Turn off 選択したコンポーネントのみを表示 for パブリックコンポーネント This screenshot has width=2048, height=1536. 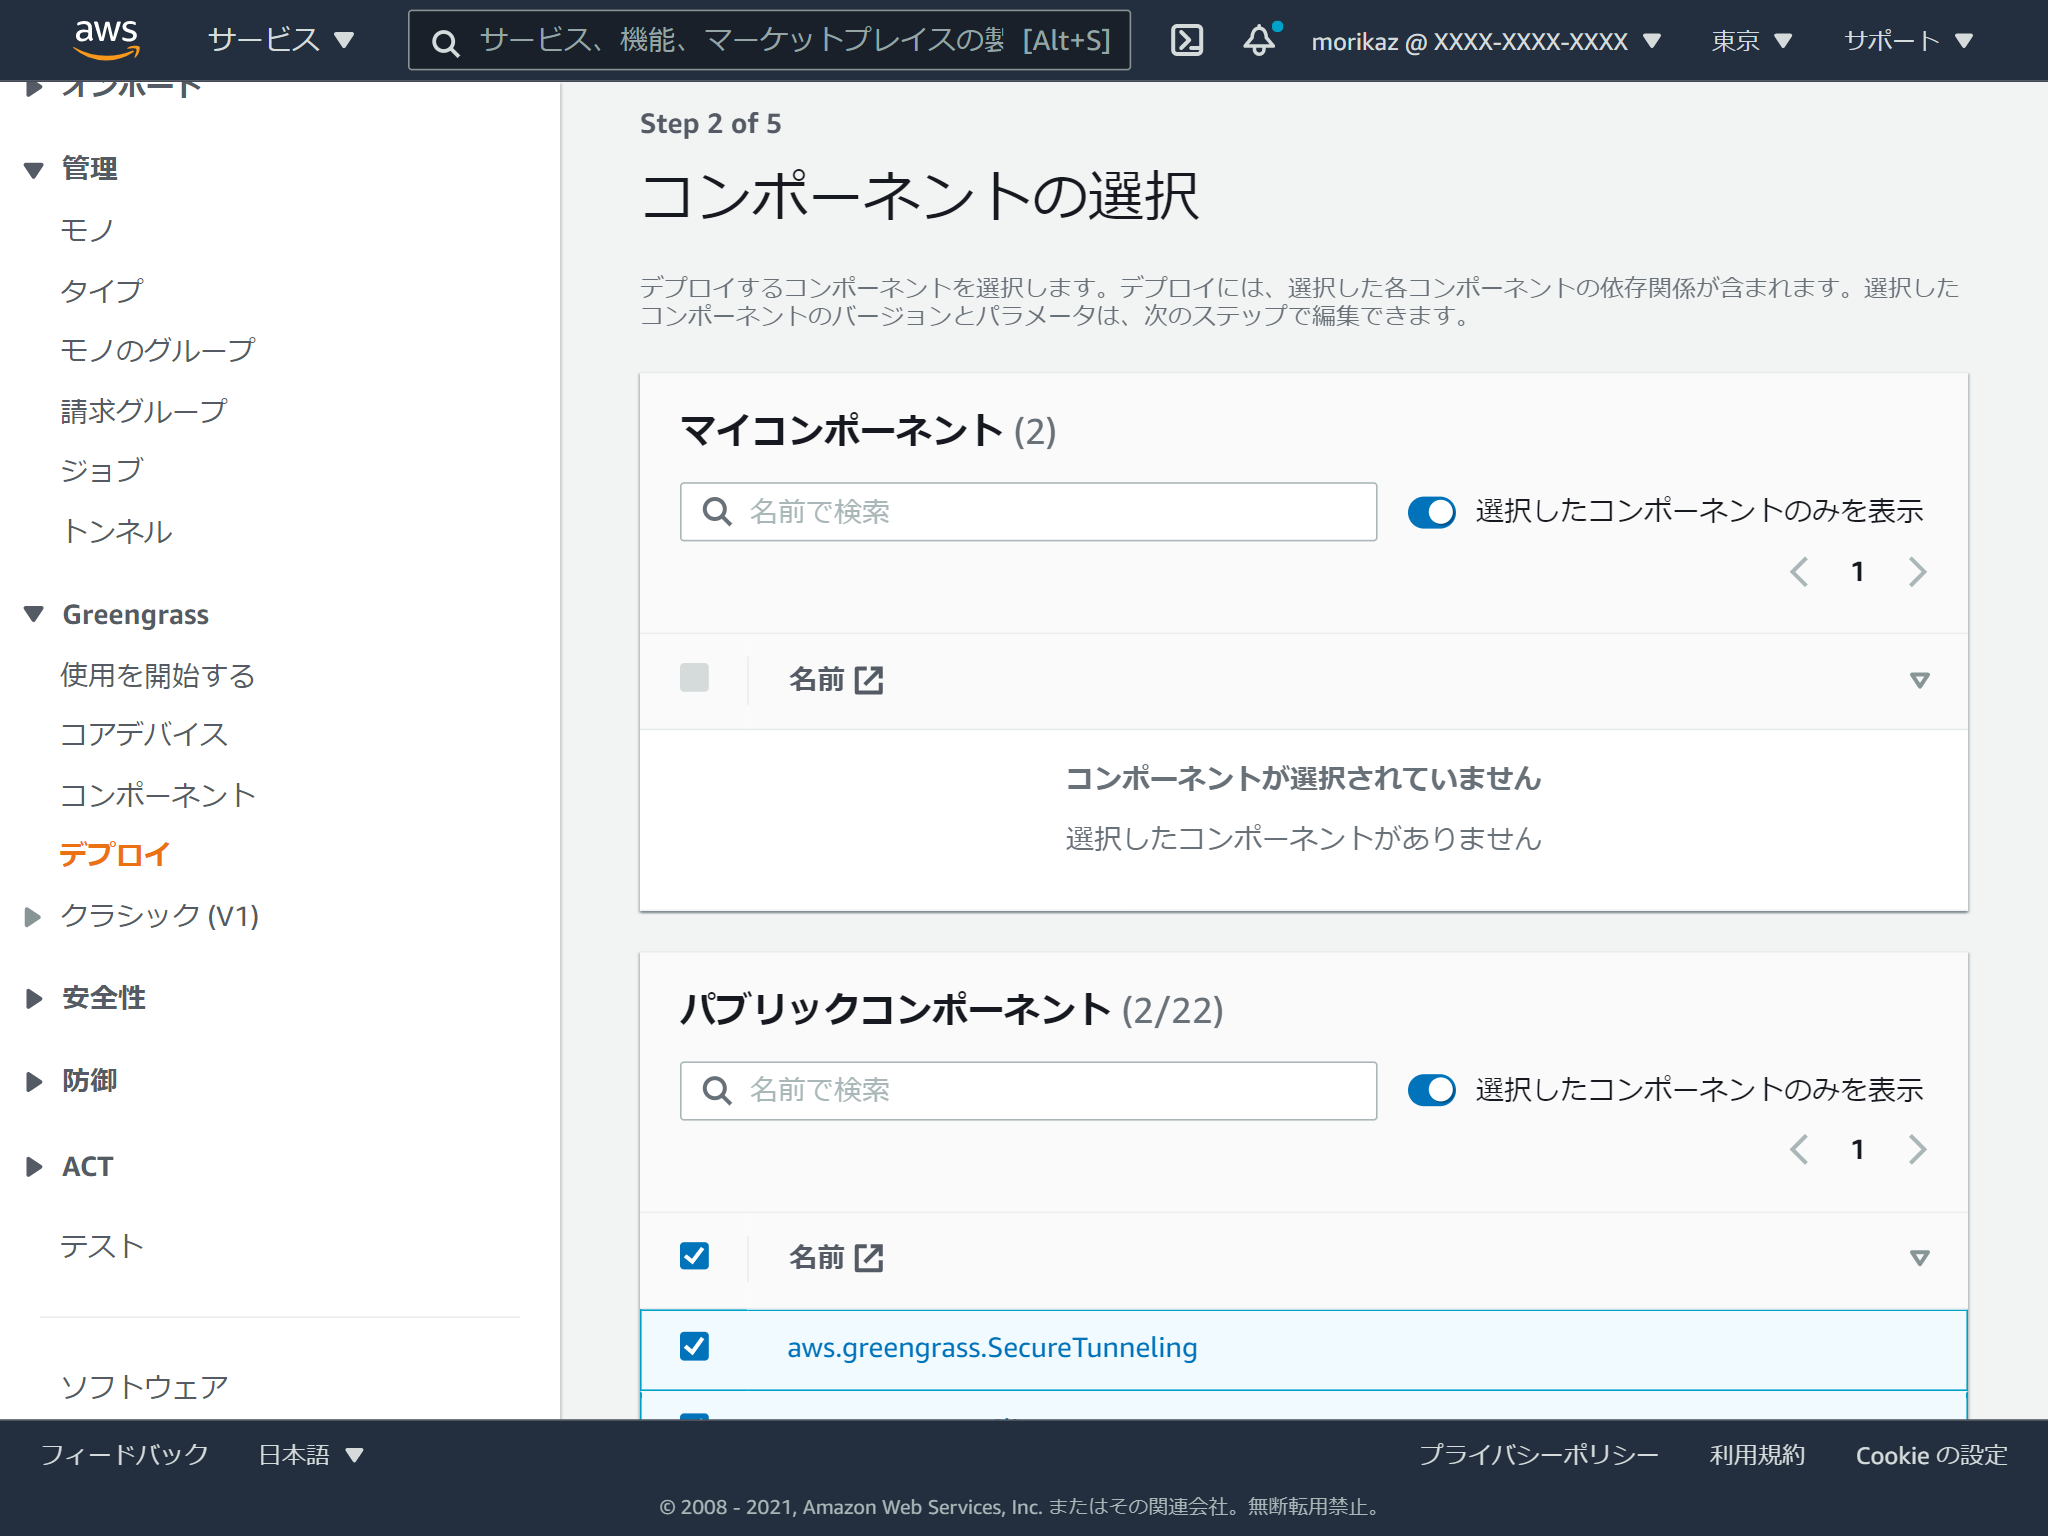tap(1432, 1091)
